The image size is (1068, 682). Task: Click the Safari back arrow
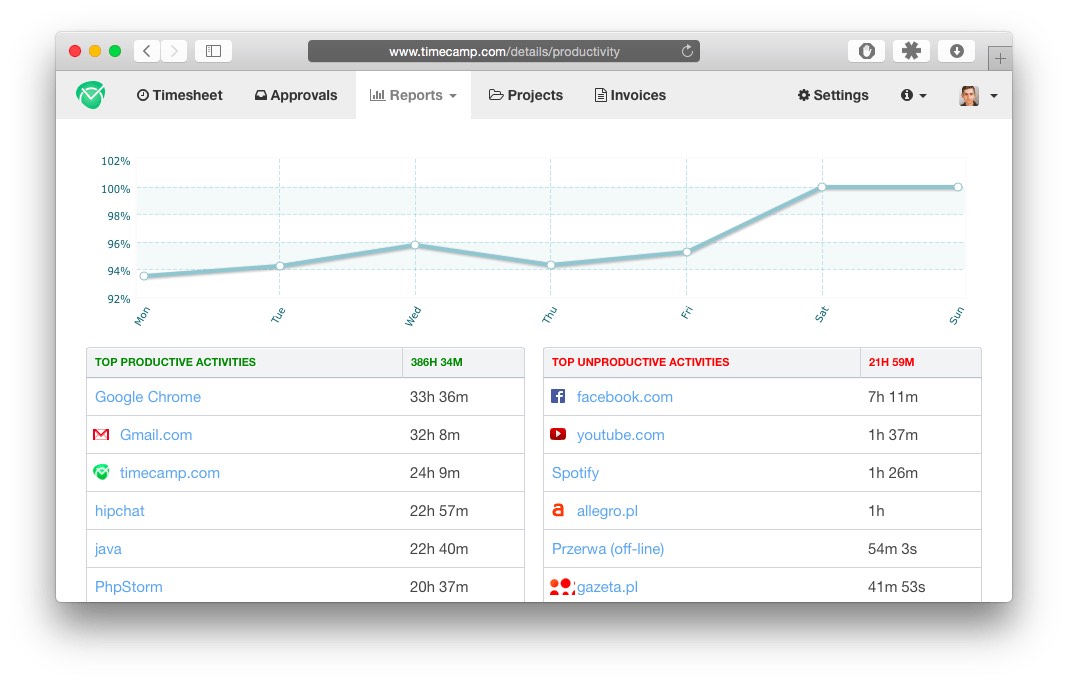point(147,51)
